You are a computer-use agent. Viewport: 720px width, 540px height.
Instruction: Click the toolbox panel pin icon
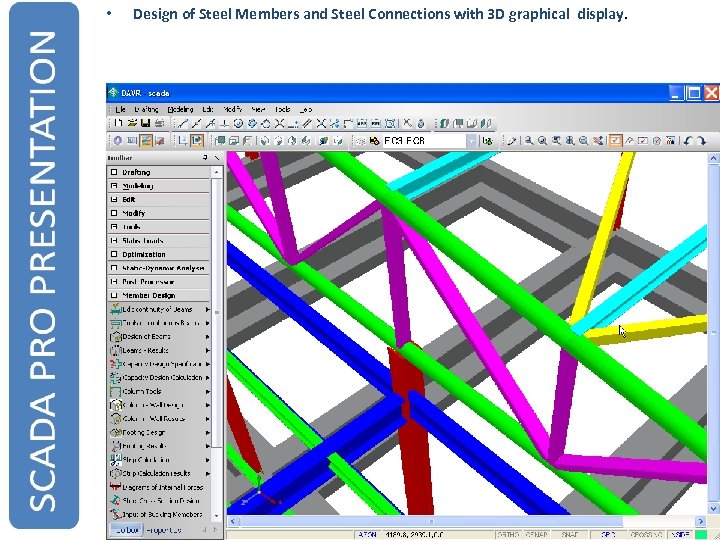205,158
